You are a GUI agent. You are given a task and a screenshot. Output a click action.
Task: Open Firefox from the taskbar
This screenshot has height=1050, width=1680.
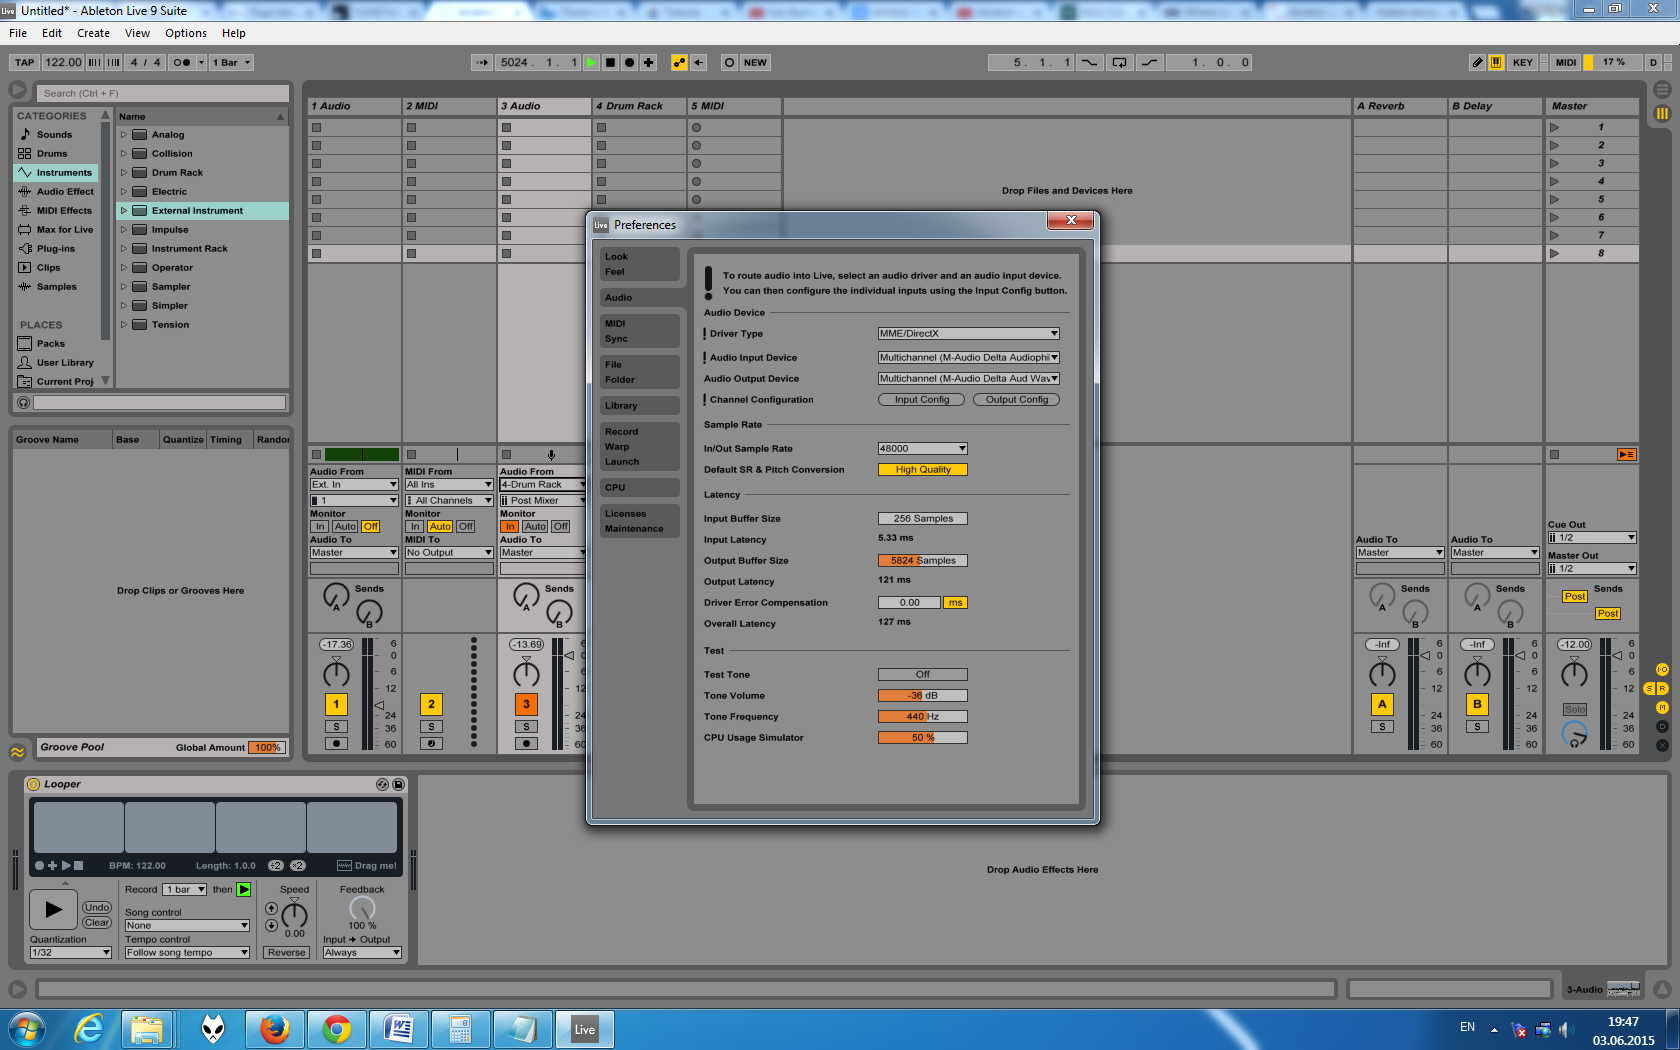click(275, 1029)
